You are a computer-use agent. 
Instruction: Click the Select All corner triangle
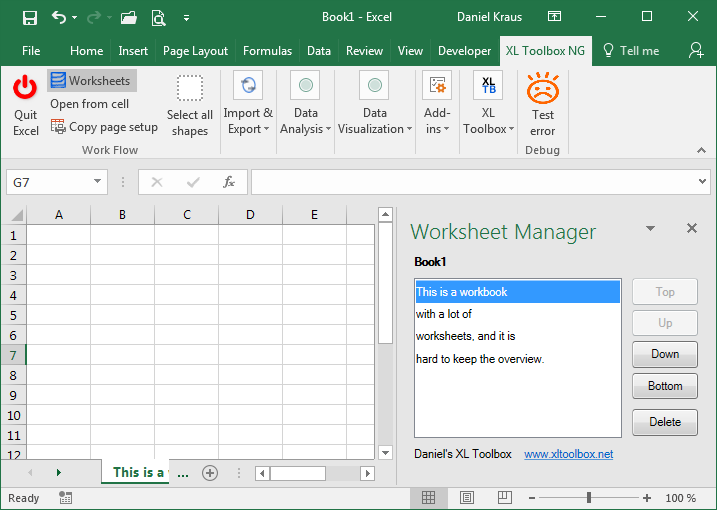point(16,215)
